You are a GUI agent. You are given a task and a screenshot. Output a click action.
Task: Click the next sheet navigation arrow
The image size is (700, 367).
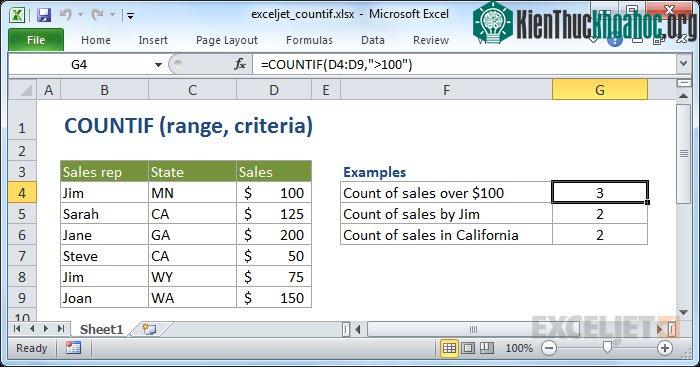coord(46,329)
